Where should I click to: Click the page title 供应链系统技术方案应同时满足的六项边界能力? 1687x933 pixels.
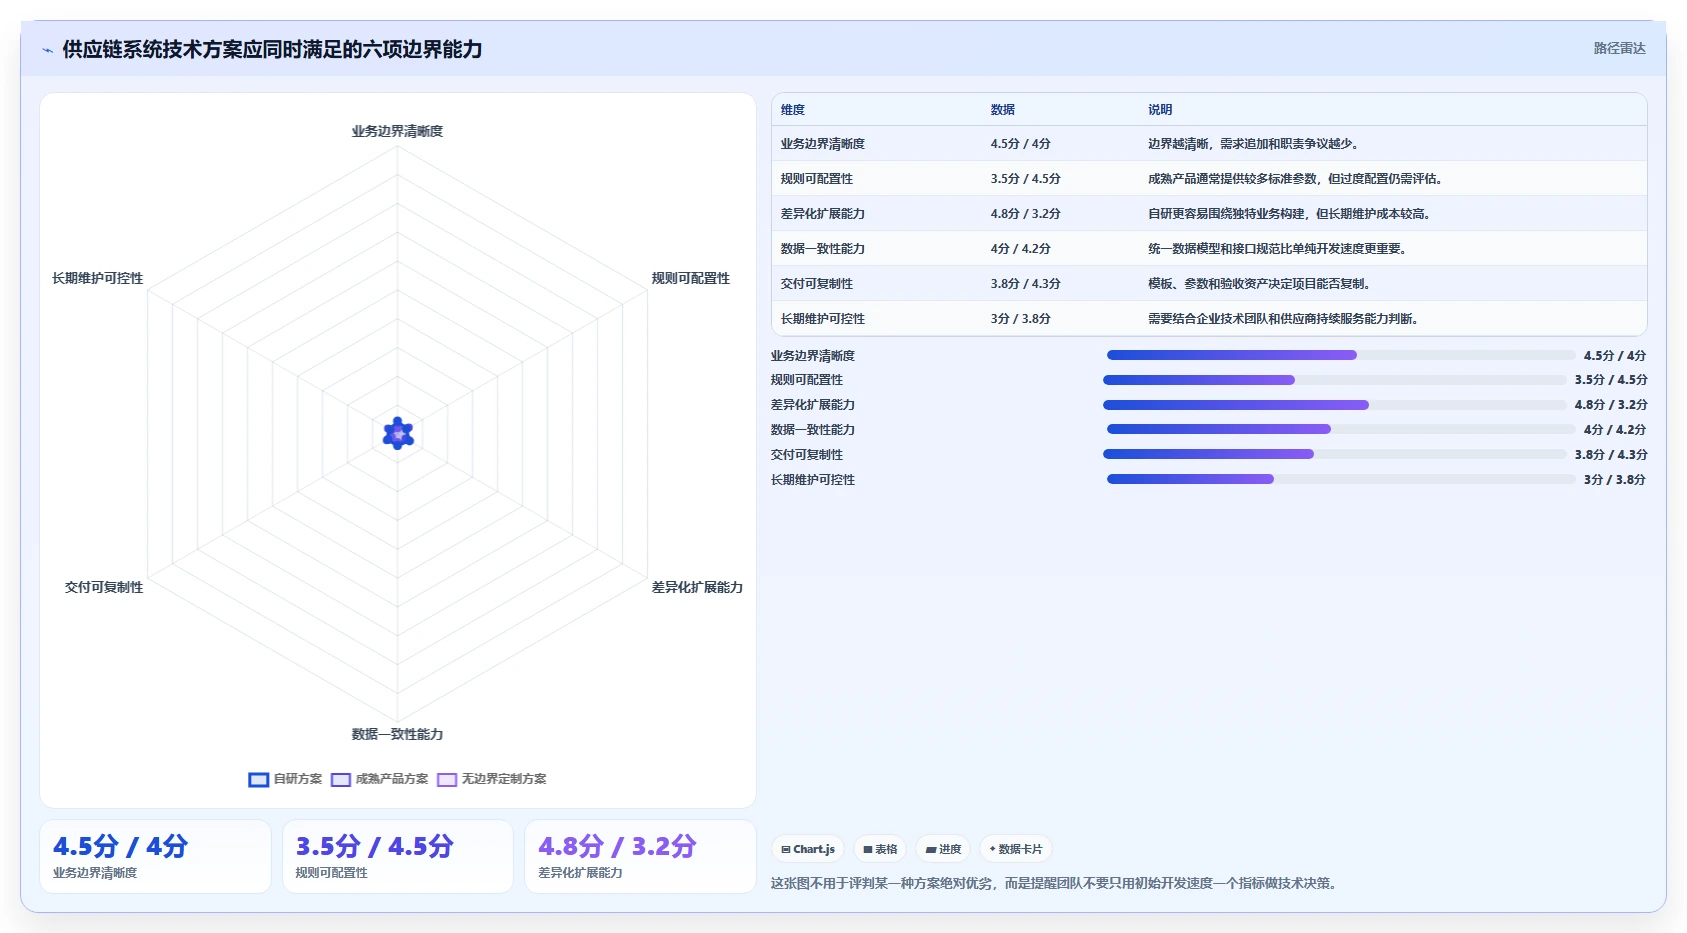(272, 50)
